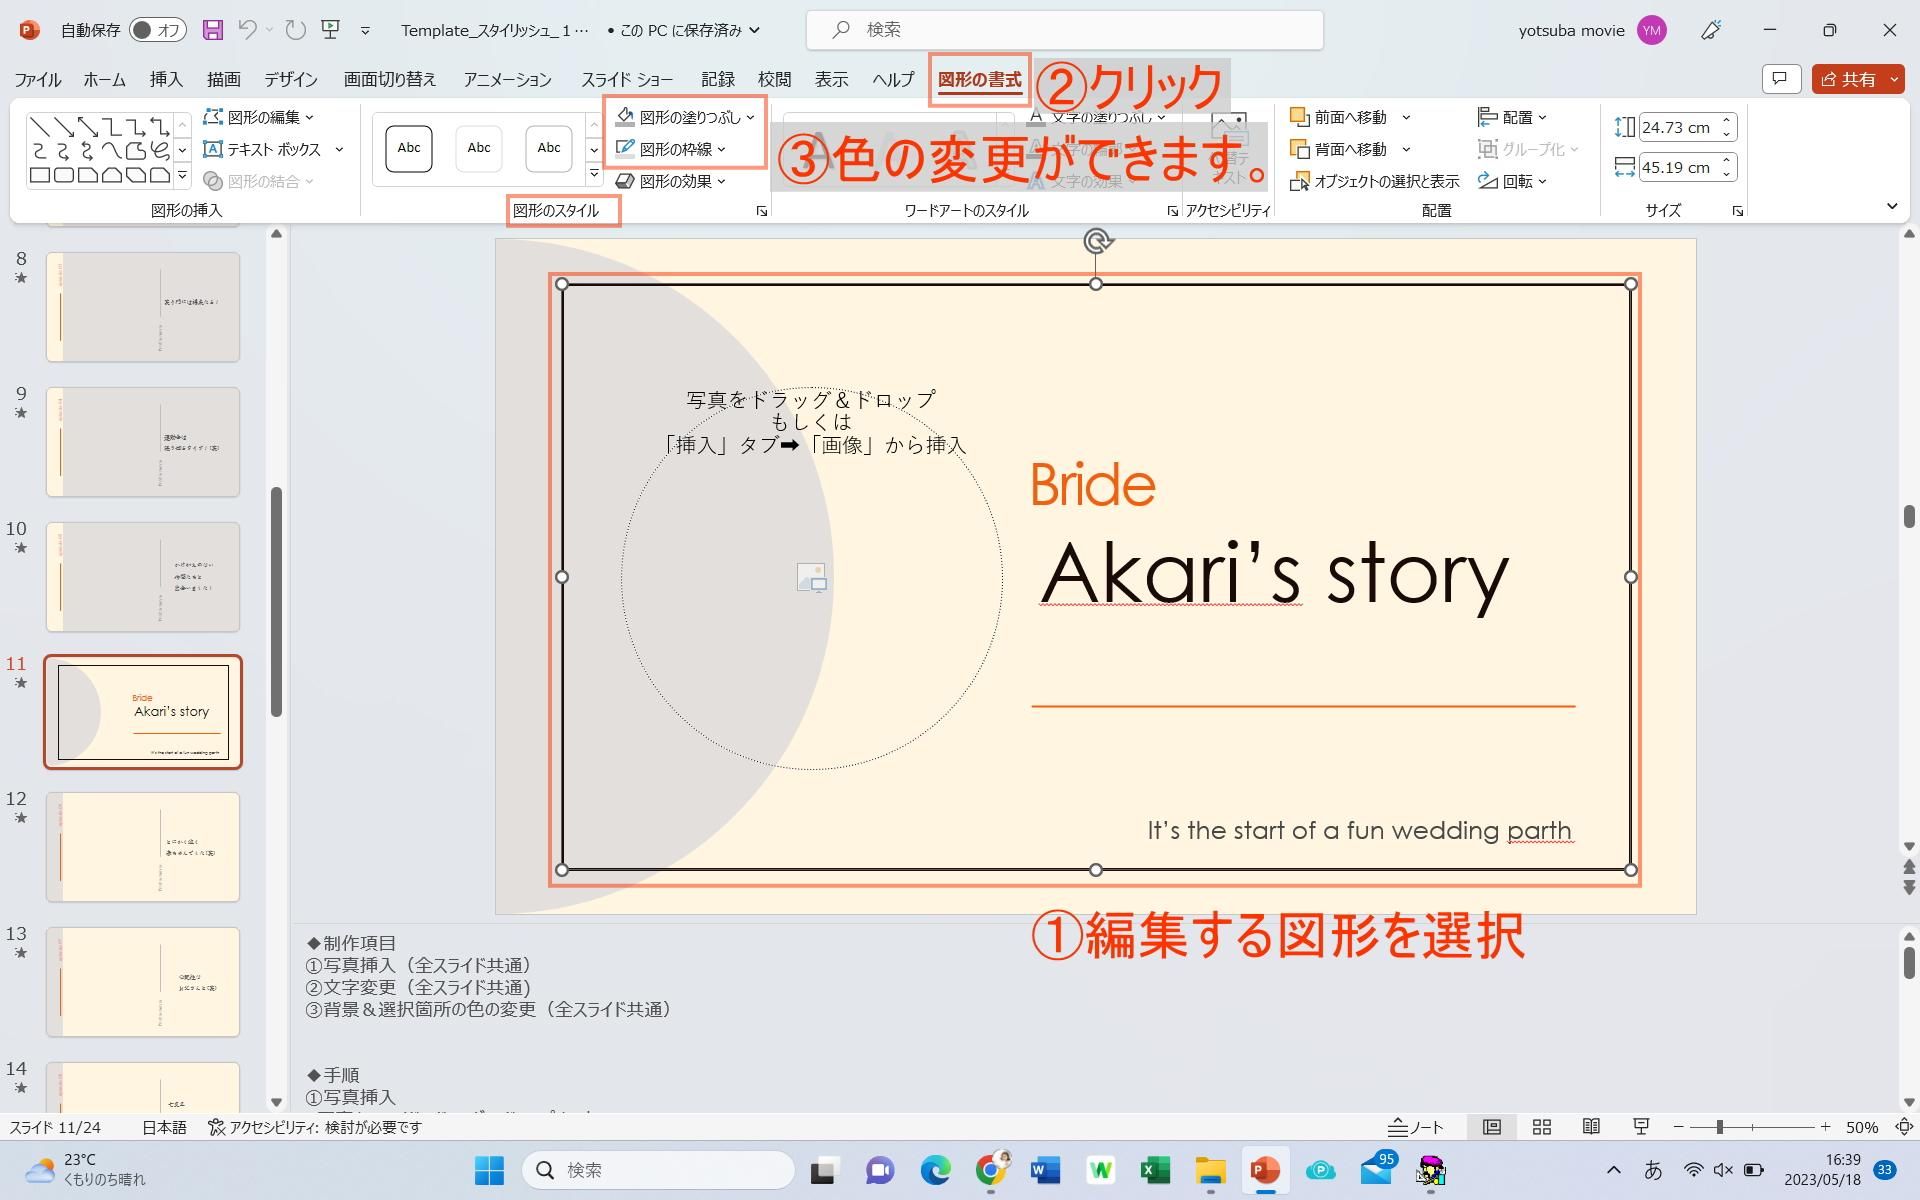This screenshot has width=1920, height=1200.
Task: Click the shape height input field
Action: (1679, 127)
